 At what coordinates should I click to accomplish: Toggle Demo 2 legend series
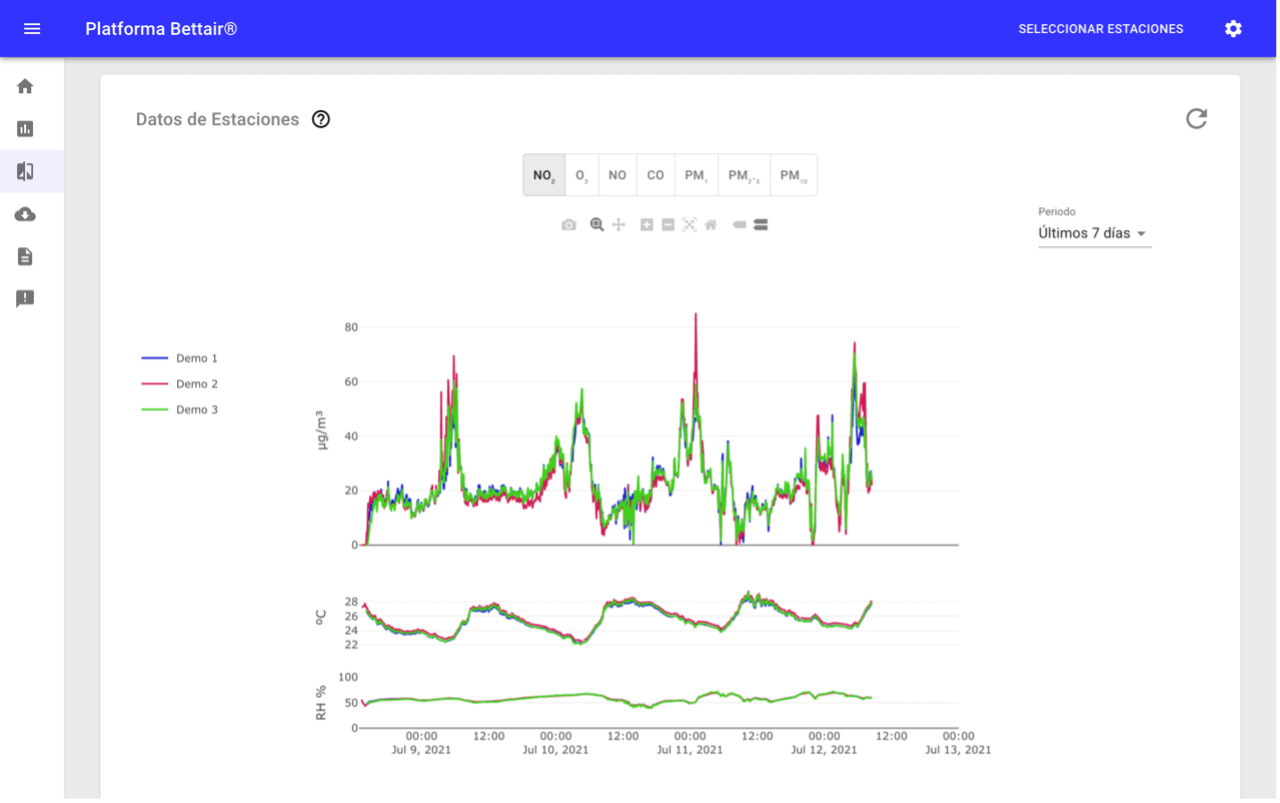tap(180, 384)
